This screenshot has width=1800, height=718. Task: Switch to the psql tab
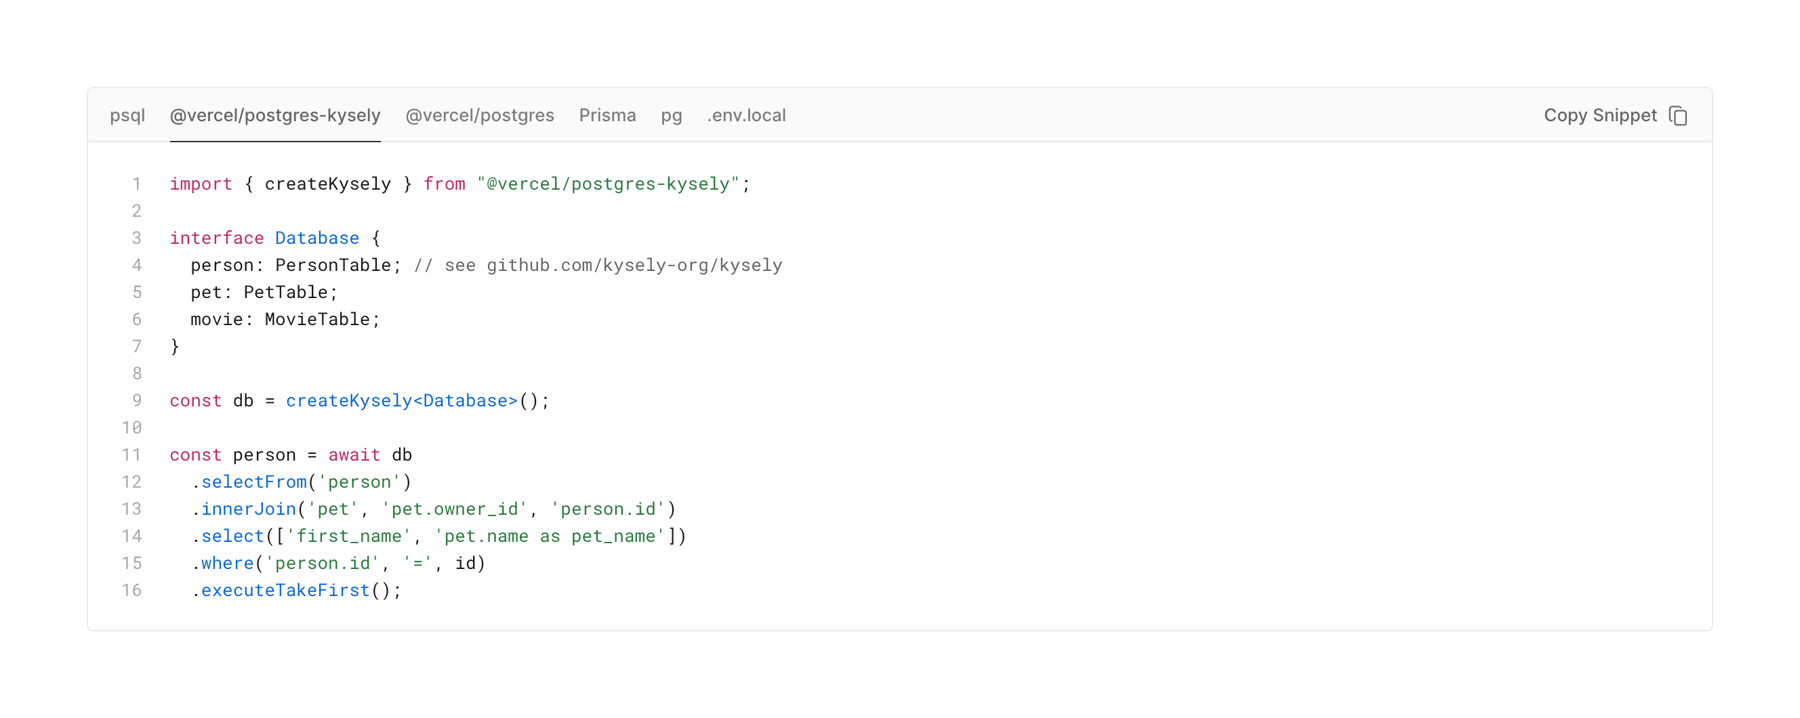point(127,115)
